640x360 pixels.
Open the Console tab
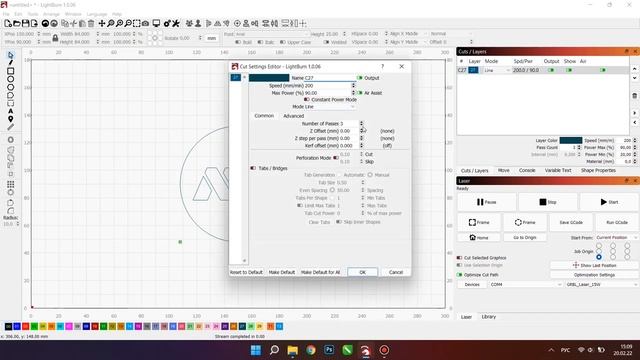coord(527,171)
